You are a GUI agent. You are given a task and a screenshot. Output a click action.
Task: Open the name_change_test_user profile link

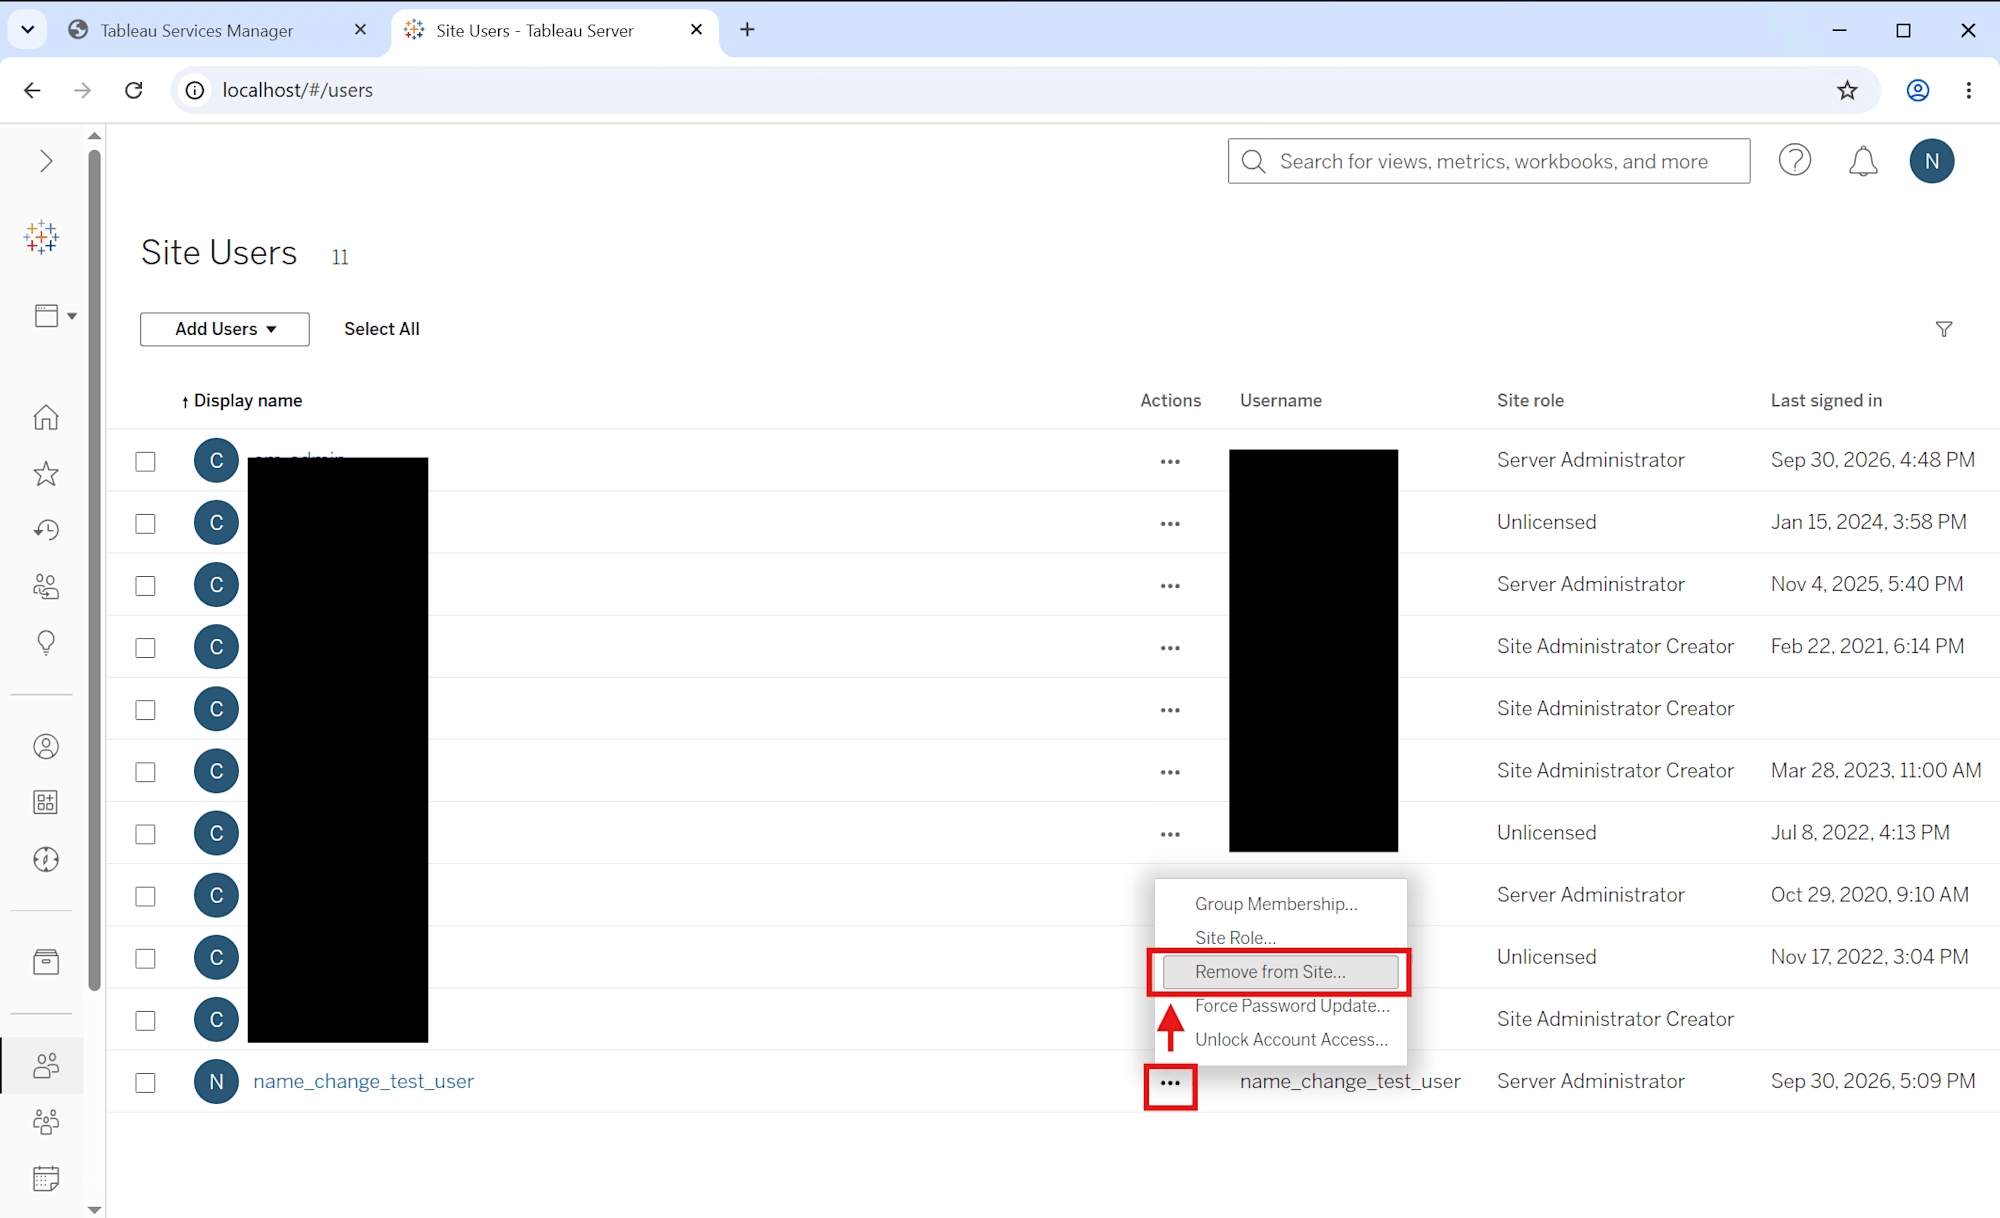click(364, 1081)
